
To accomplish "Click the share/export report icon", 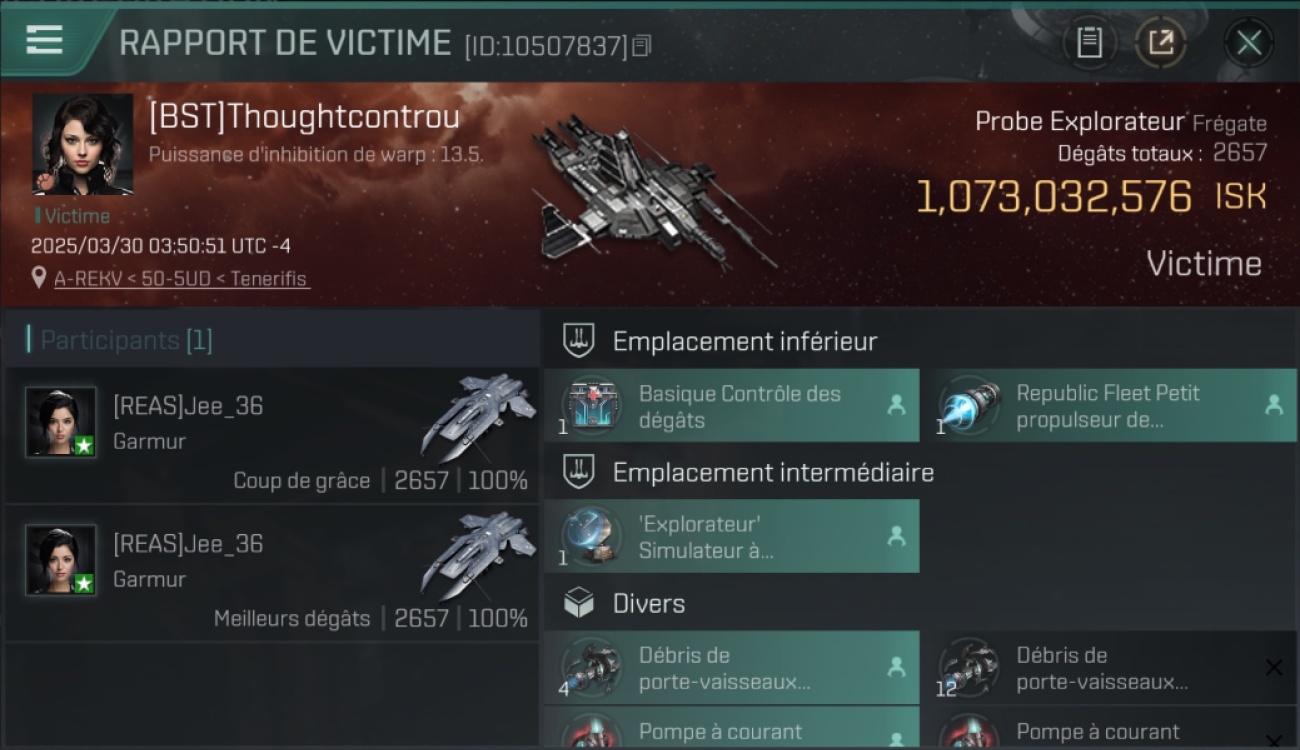I will point(1161,42).
